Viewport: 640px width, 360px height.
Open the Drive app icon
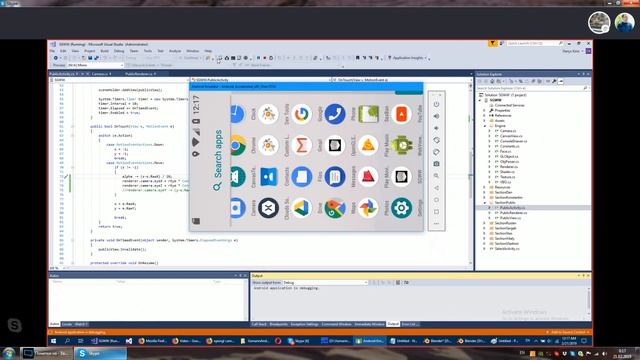click(302, 208)
